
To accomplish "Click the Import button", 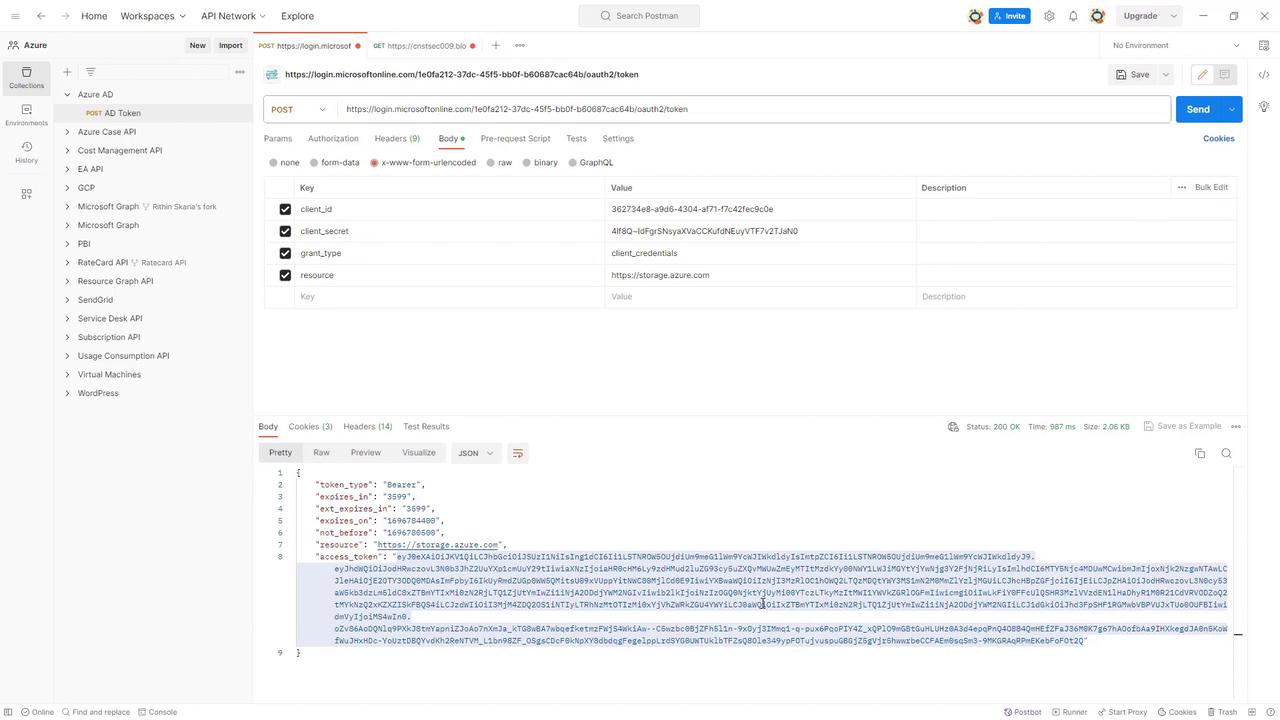I will point(231,45).
